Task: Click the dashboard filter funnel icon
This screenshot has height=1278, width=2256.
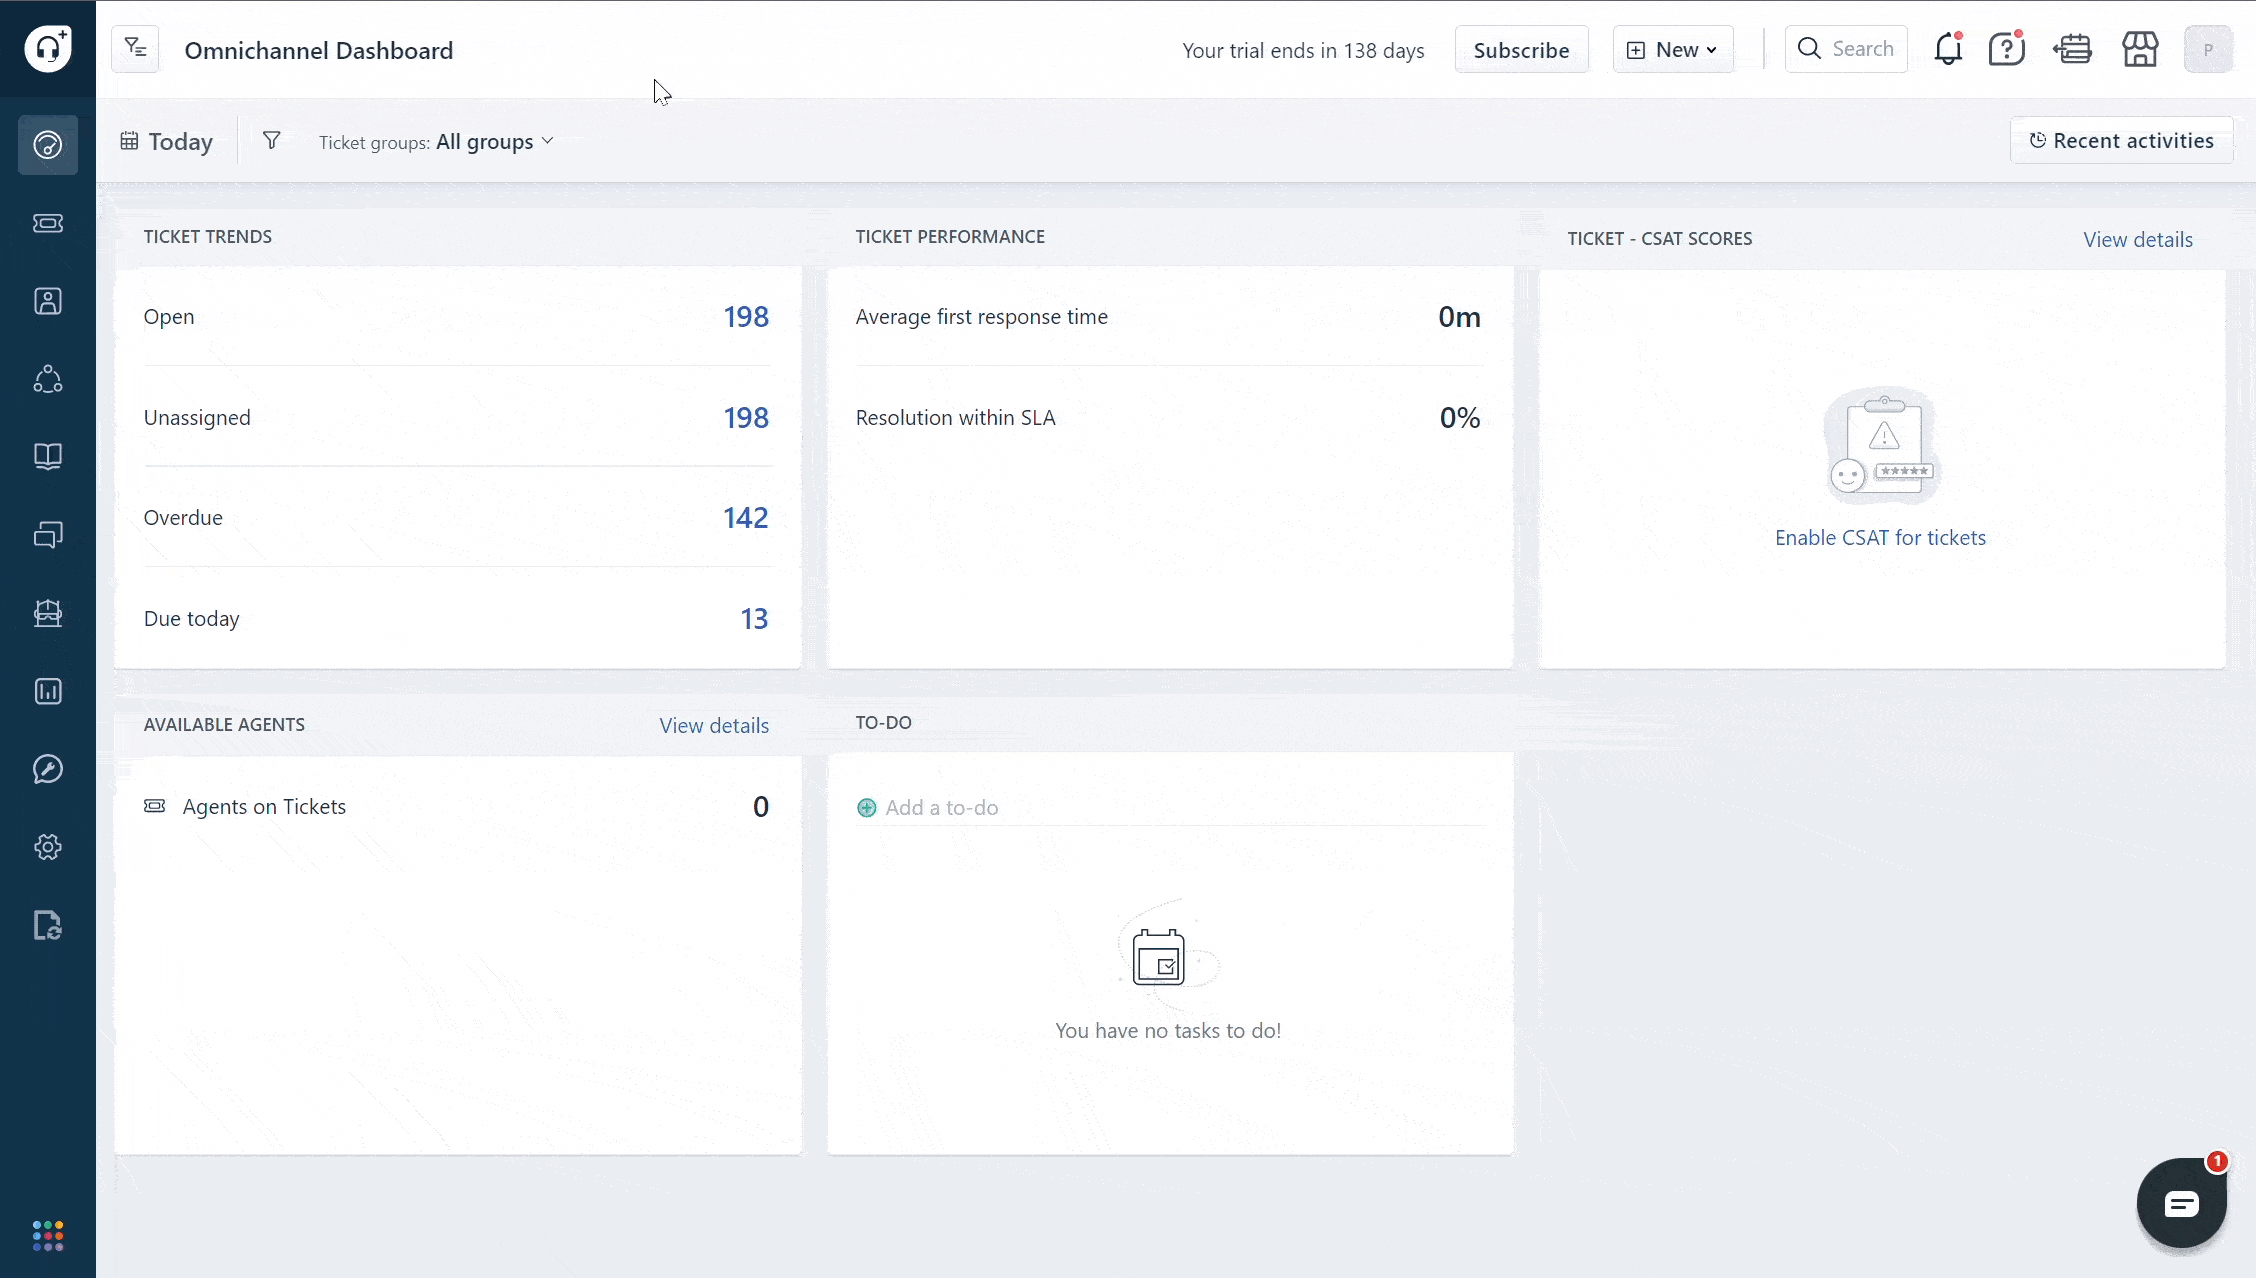Action: (271, 141)
